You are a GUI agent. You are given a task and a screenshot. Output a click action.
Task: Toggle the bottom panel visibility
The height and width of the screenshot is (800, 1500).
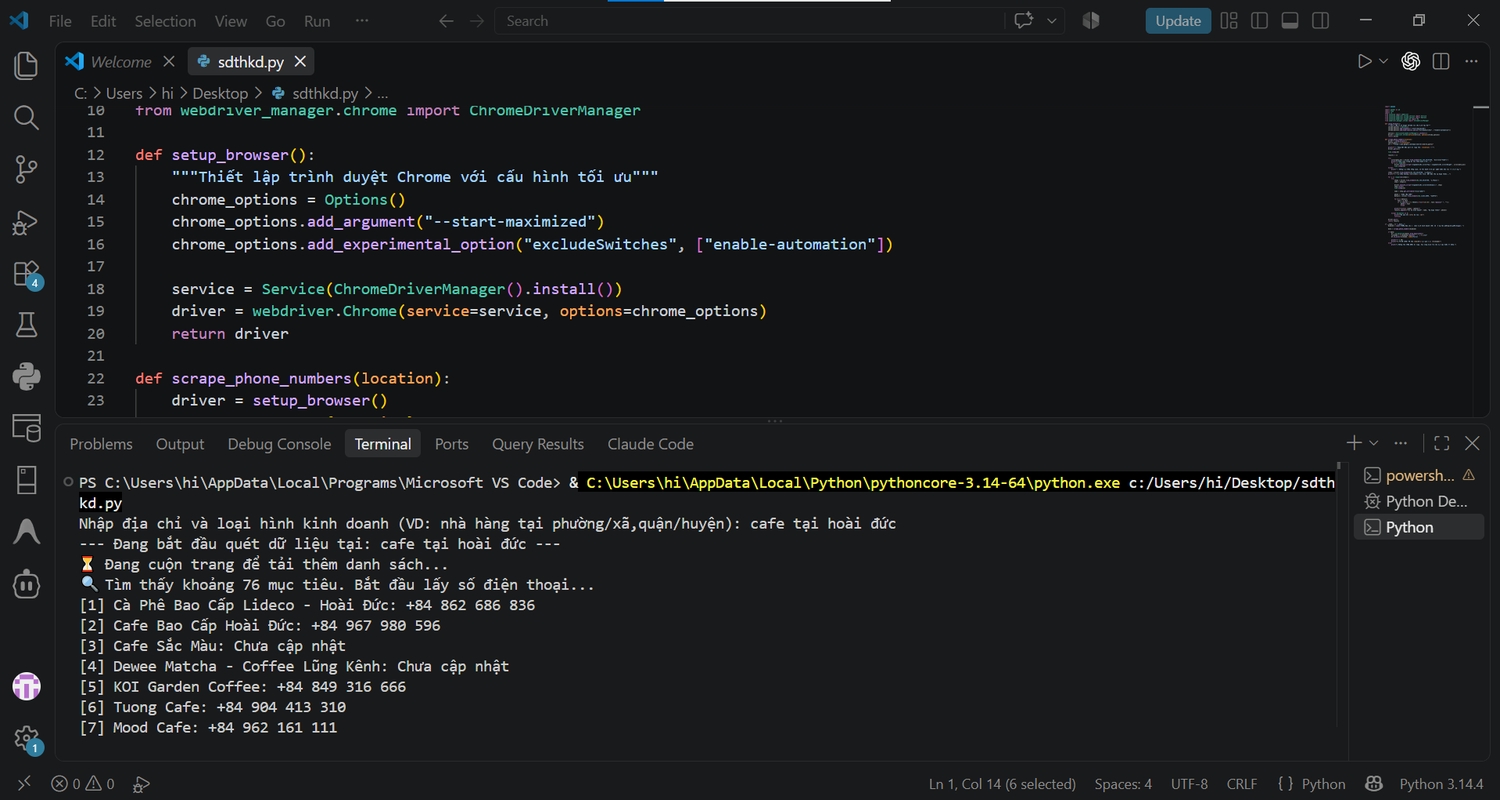click(x=1290, y=20)
